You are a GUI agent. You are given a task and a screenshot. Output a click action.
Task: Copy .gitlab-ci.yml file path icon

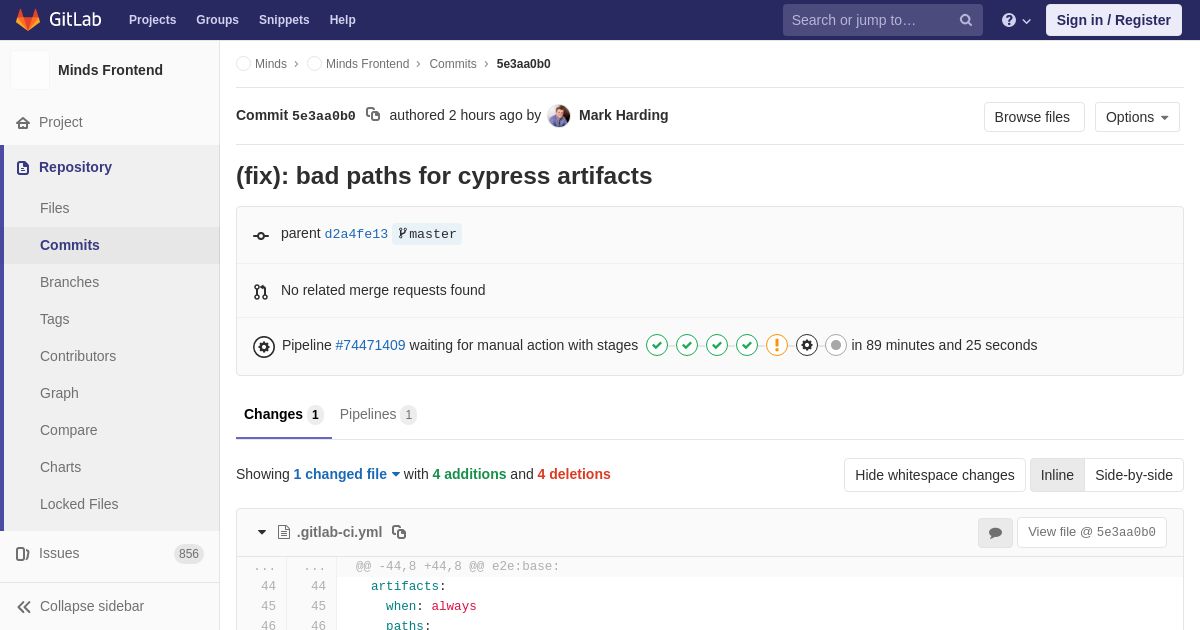coord(399,532)
